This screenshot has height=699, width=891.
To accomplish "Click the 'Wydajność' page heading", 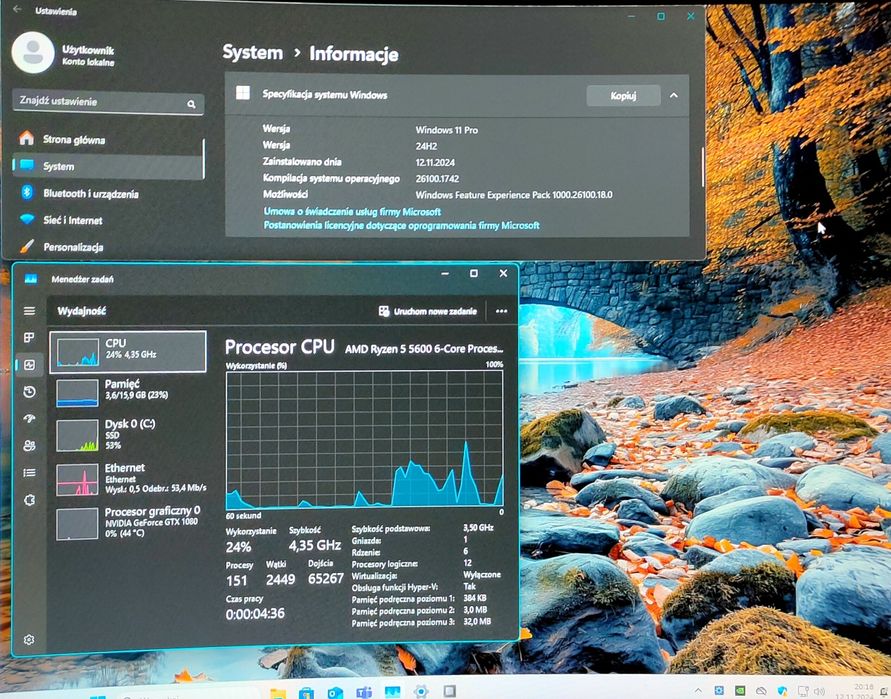I will pos(82,311).
